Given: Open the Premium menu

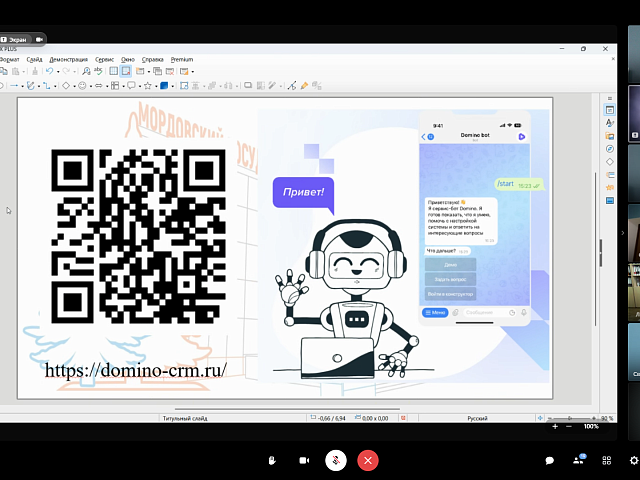Looking at the screenshot, I should (x=182, y=60).
